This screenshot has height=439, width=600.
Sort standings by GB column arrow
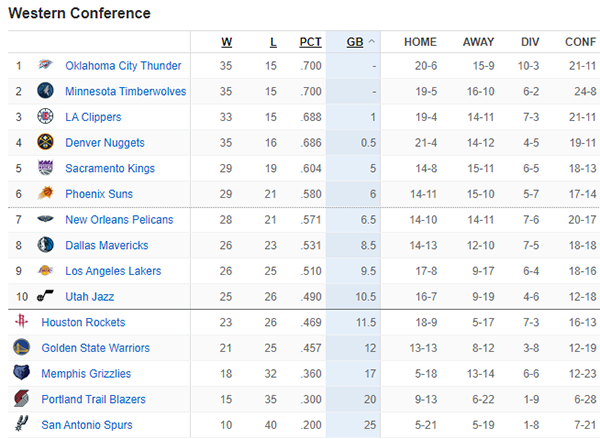coord(372,42)
